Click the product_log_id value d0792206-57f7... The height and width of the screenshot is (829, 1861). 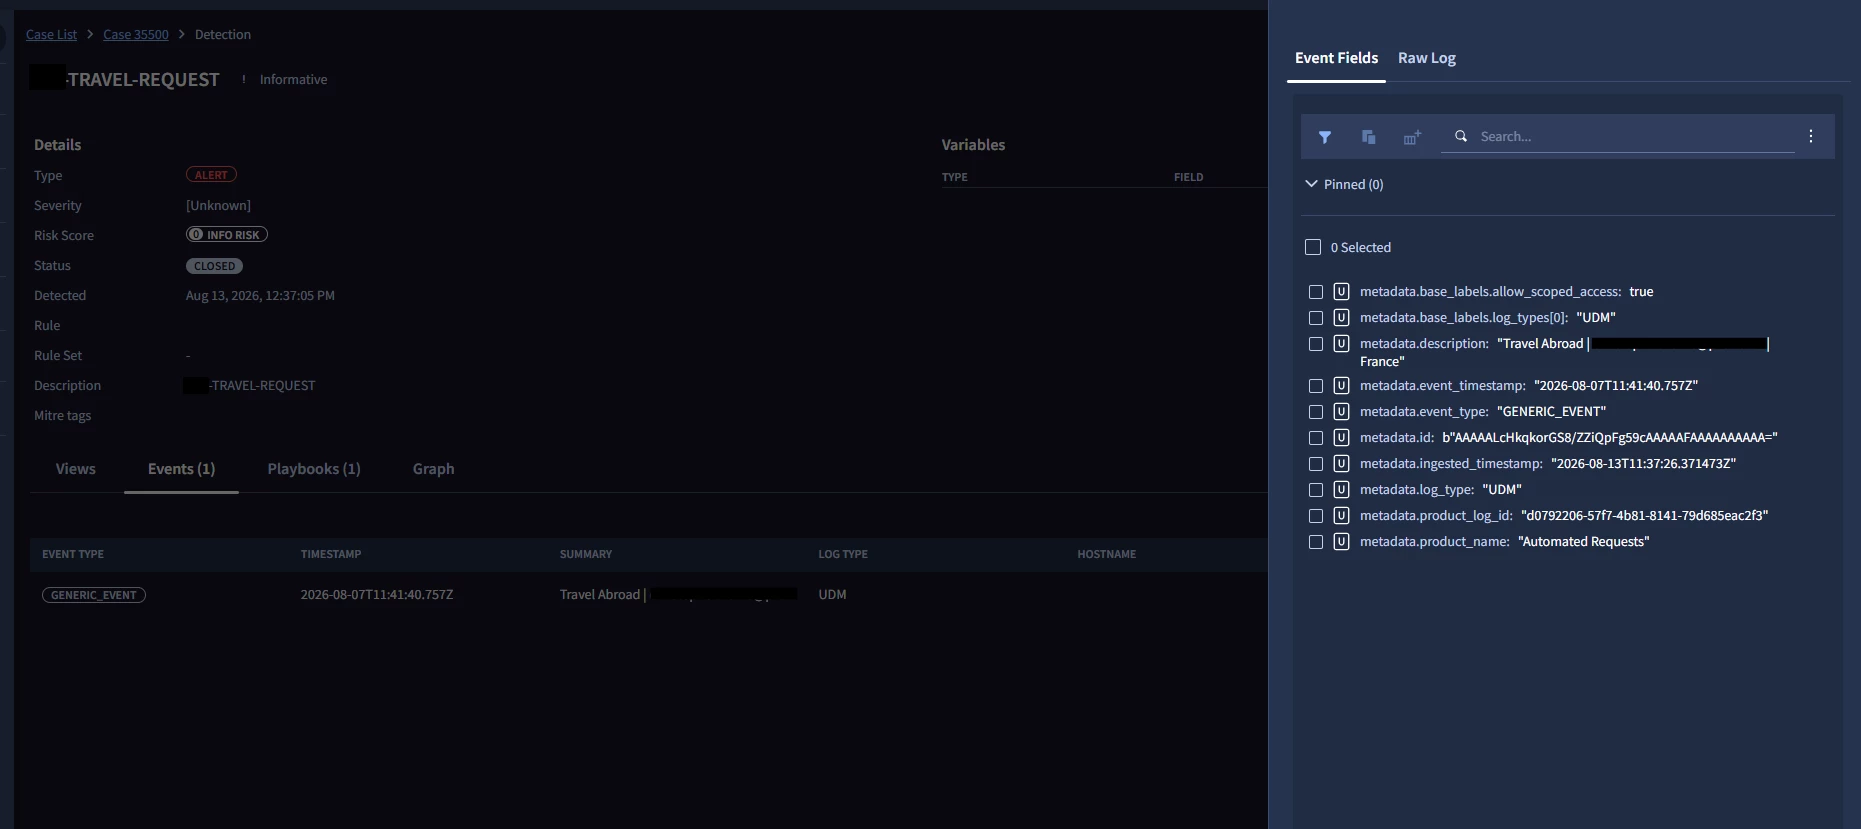tap(1645, 516)
